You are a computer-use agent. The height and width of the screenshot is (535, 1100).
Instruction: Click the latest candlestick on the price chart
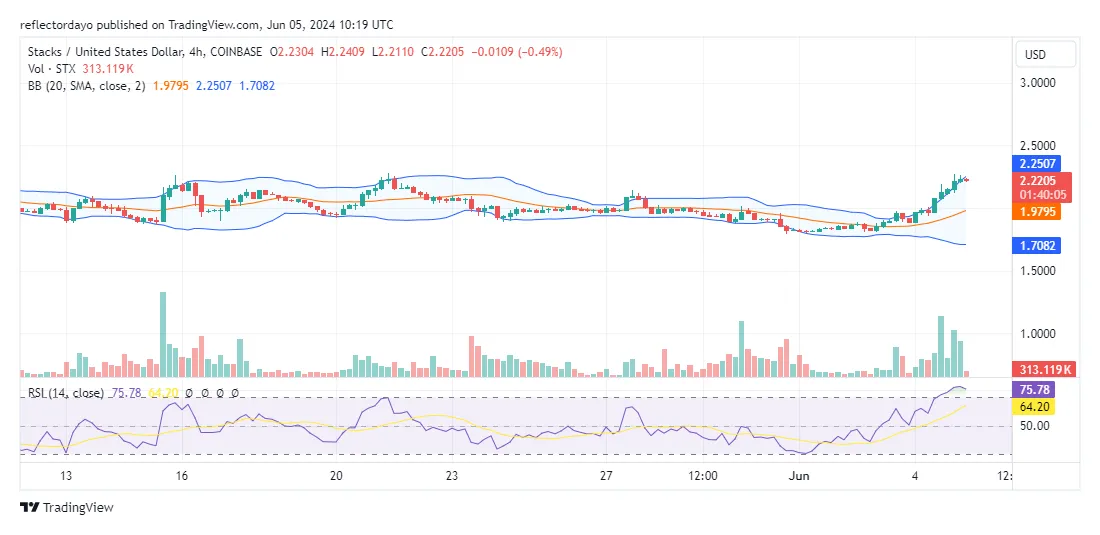[x=966, y=180]
